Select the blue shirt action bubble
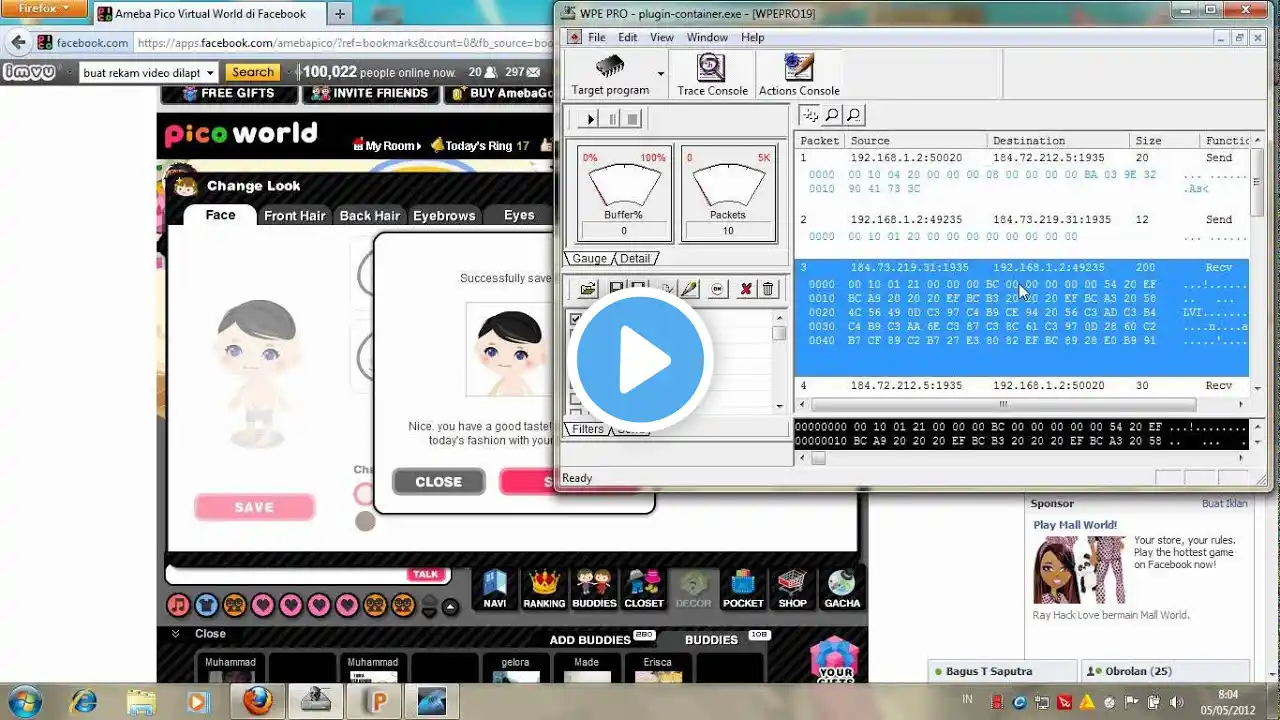1280x720 pixels. click(x=206, y=605)
